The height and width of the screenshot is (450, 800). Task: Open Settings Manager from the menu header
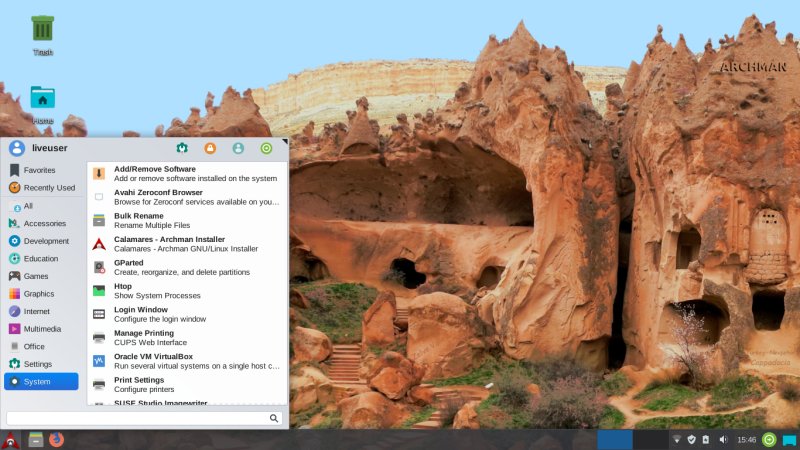point(182,148)
